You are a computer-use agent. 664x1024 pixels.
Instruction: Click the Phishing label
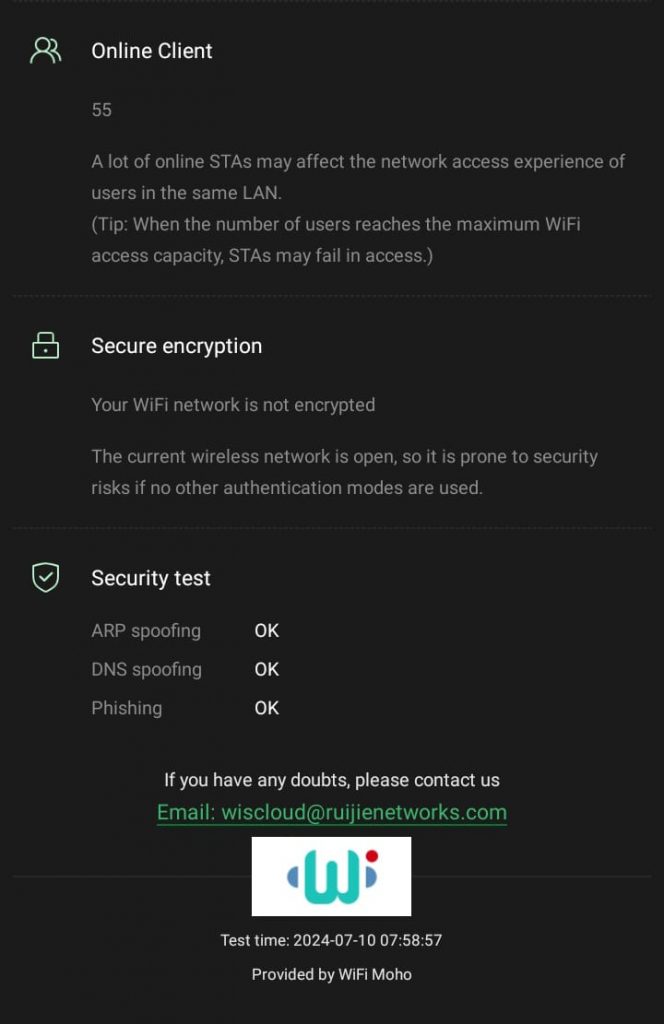pyautogui.click(x=127, y=708)
